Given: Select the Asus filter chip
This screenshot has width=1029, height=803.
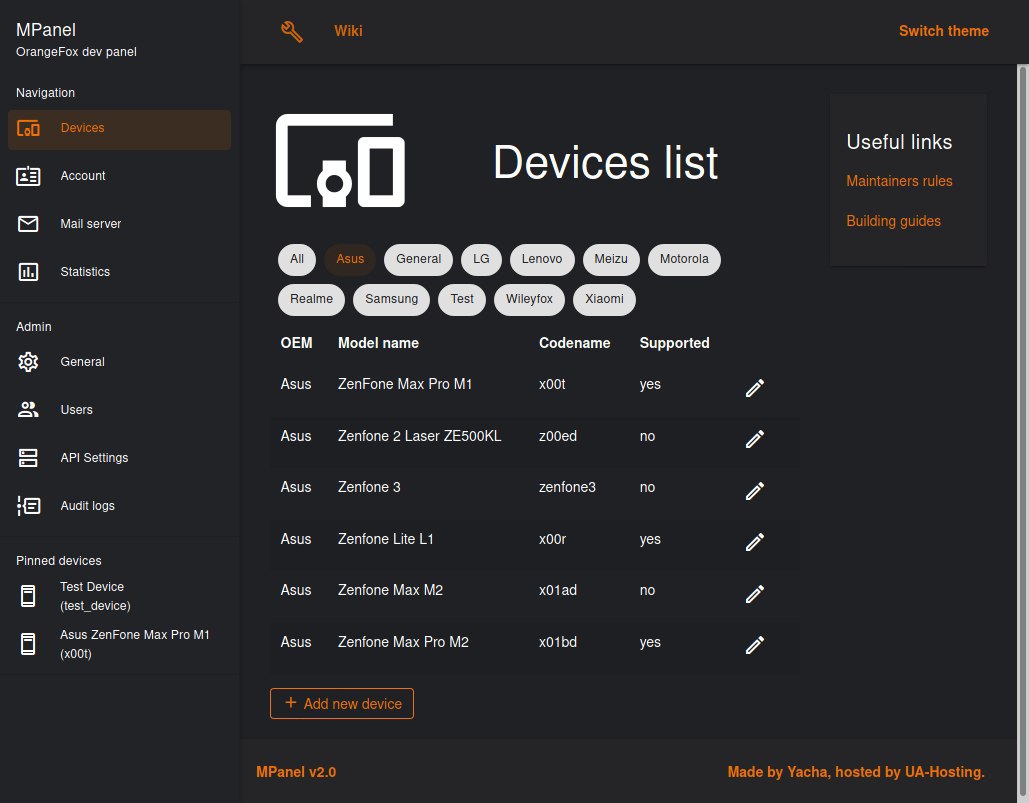Looking at the screenshot, I should coord(350,259).
